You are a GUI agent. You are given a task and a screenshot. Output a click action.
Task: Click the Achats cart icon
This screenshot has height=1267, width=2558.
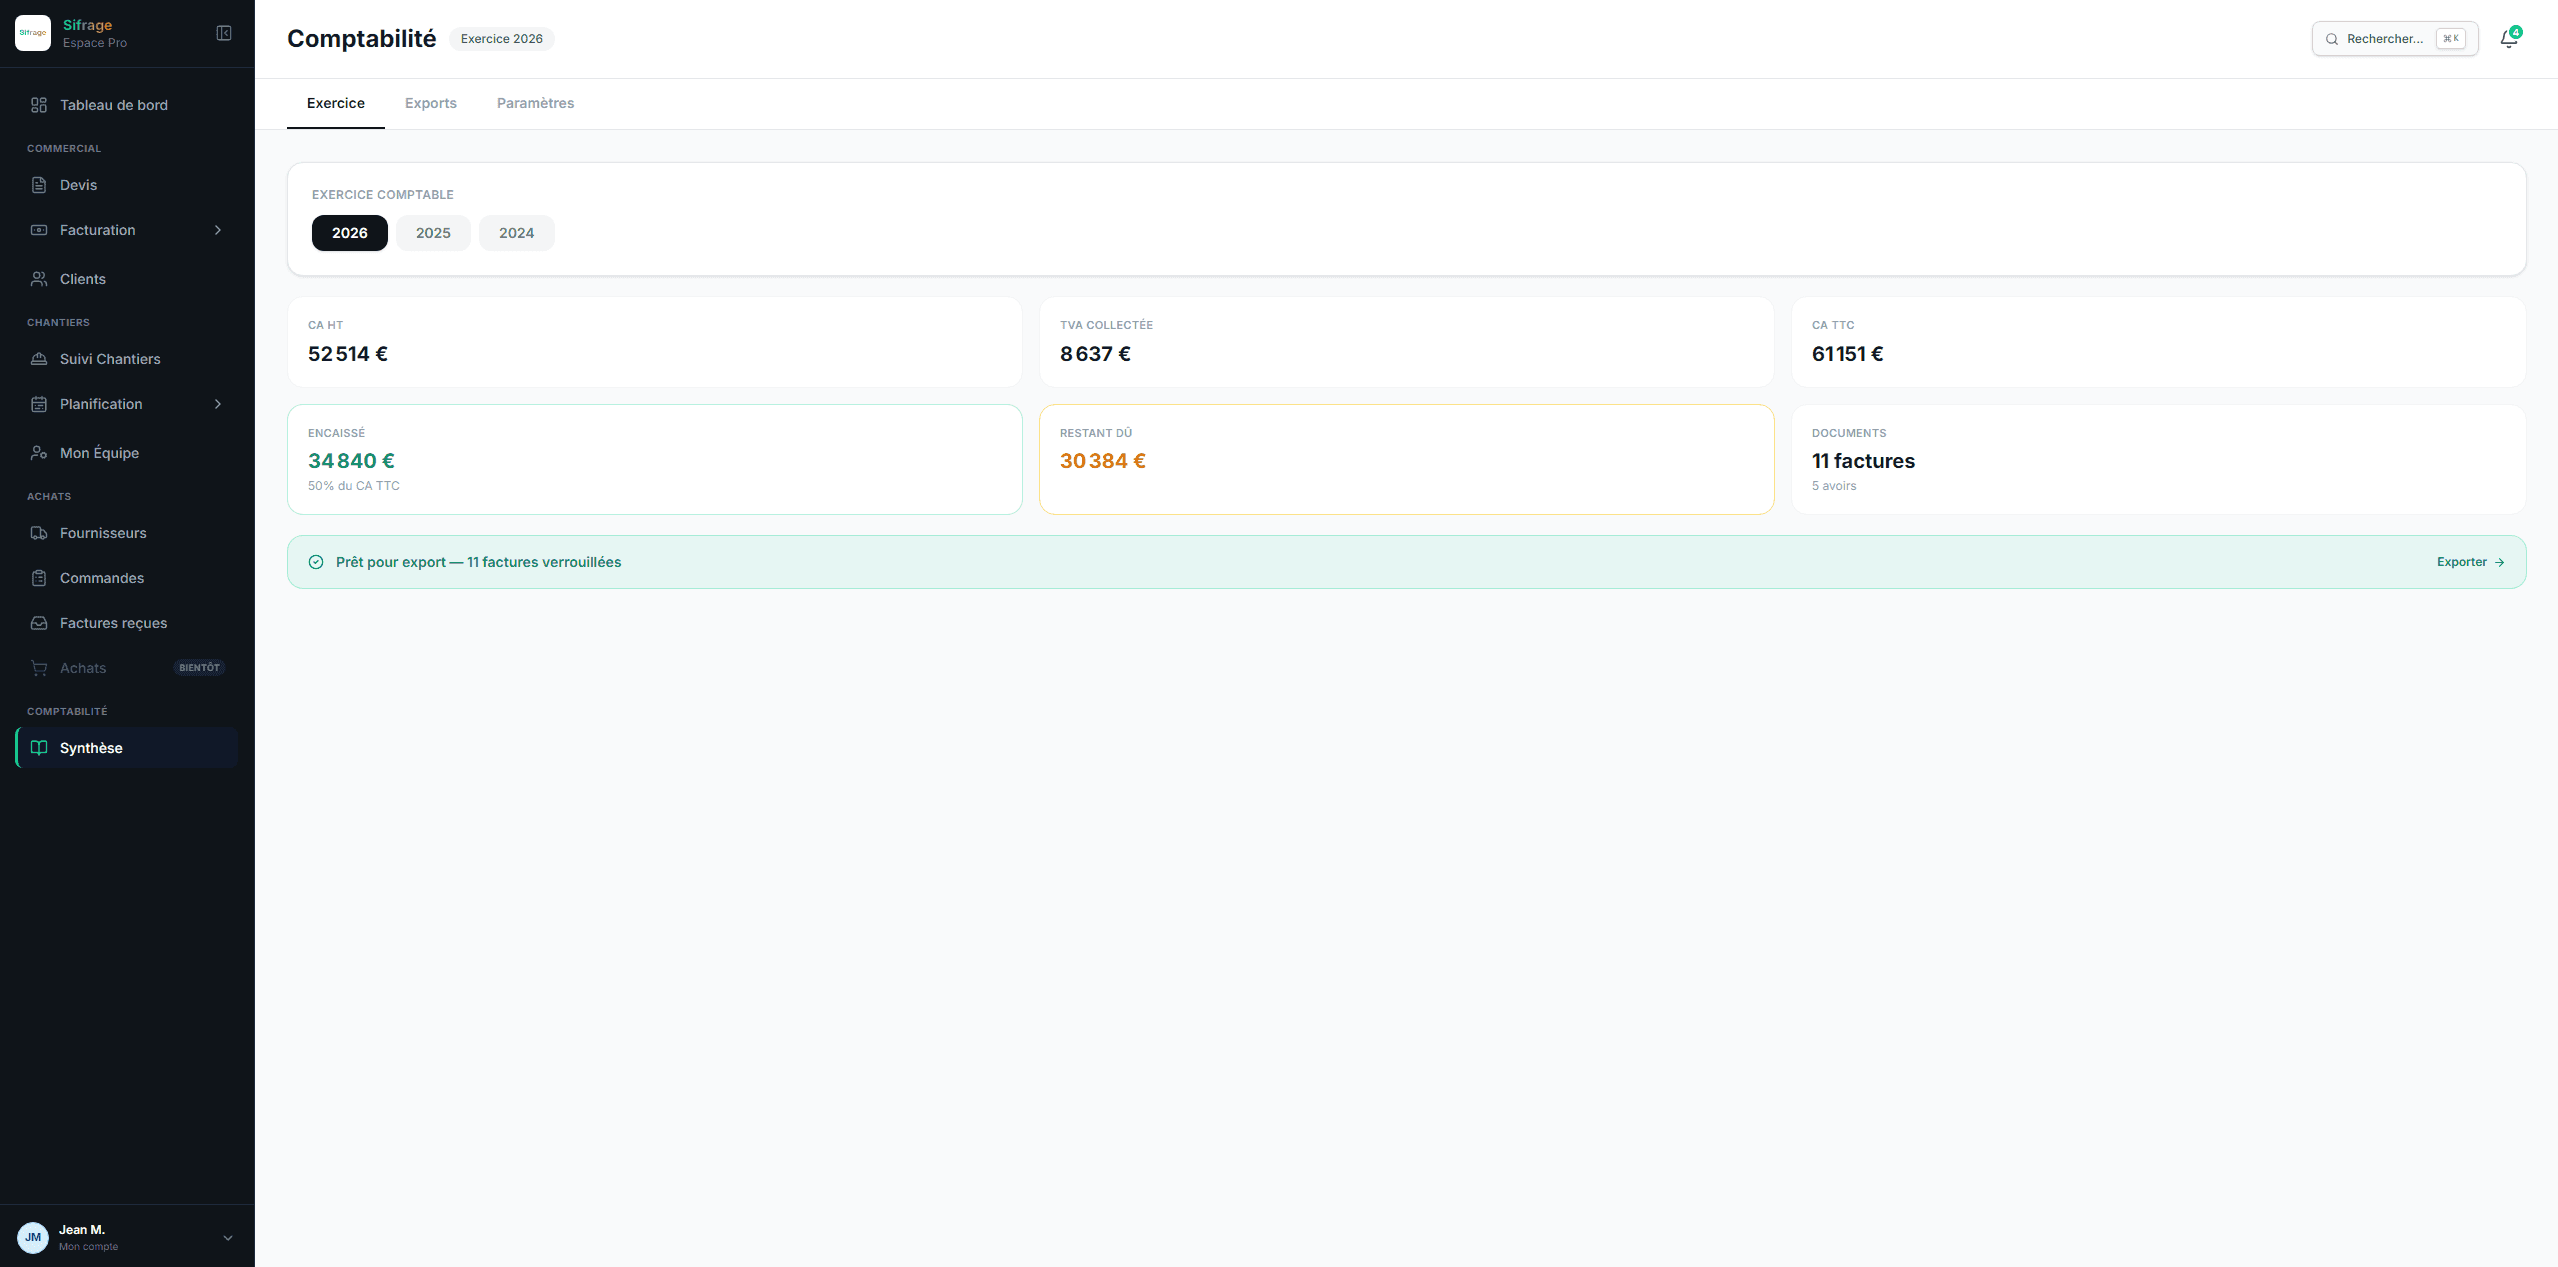[39, 668]
